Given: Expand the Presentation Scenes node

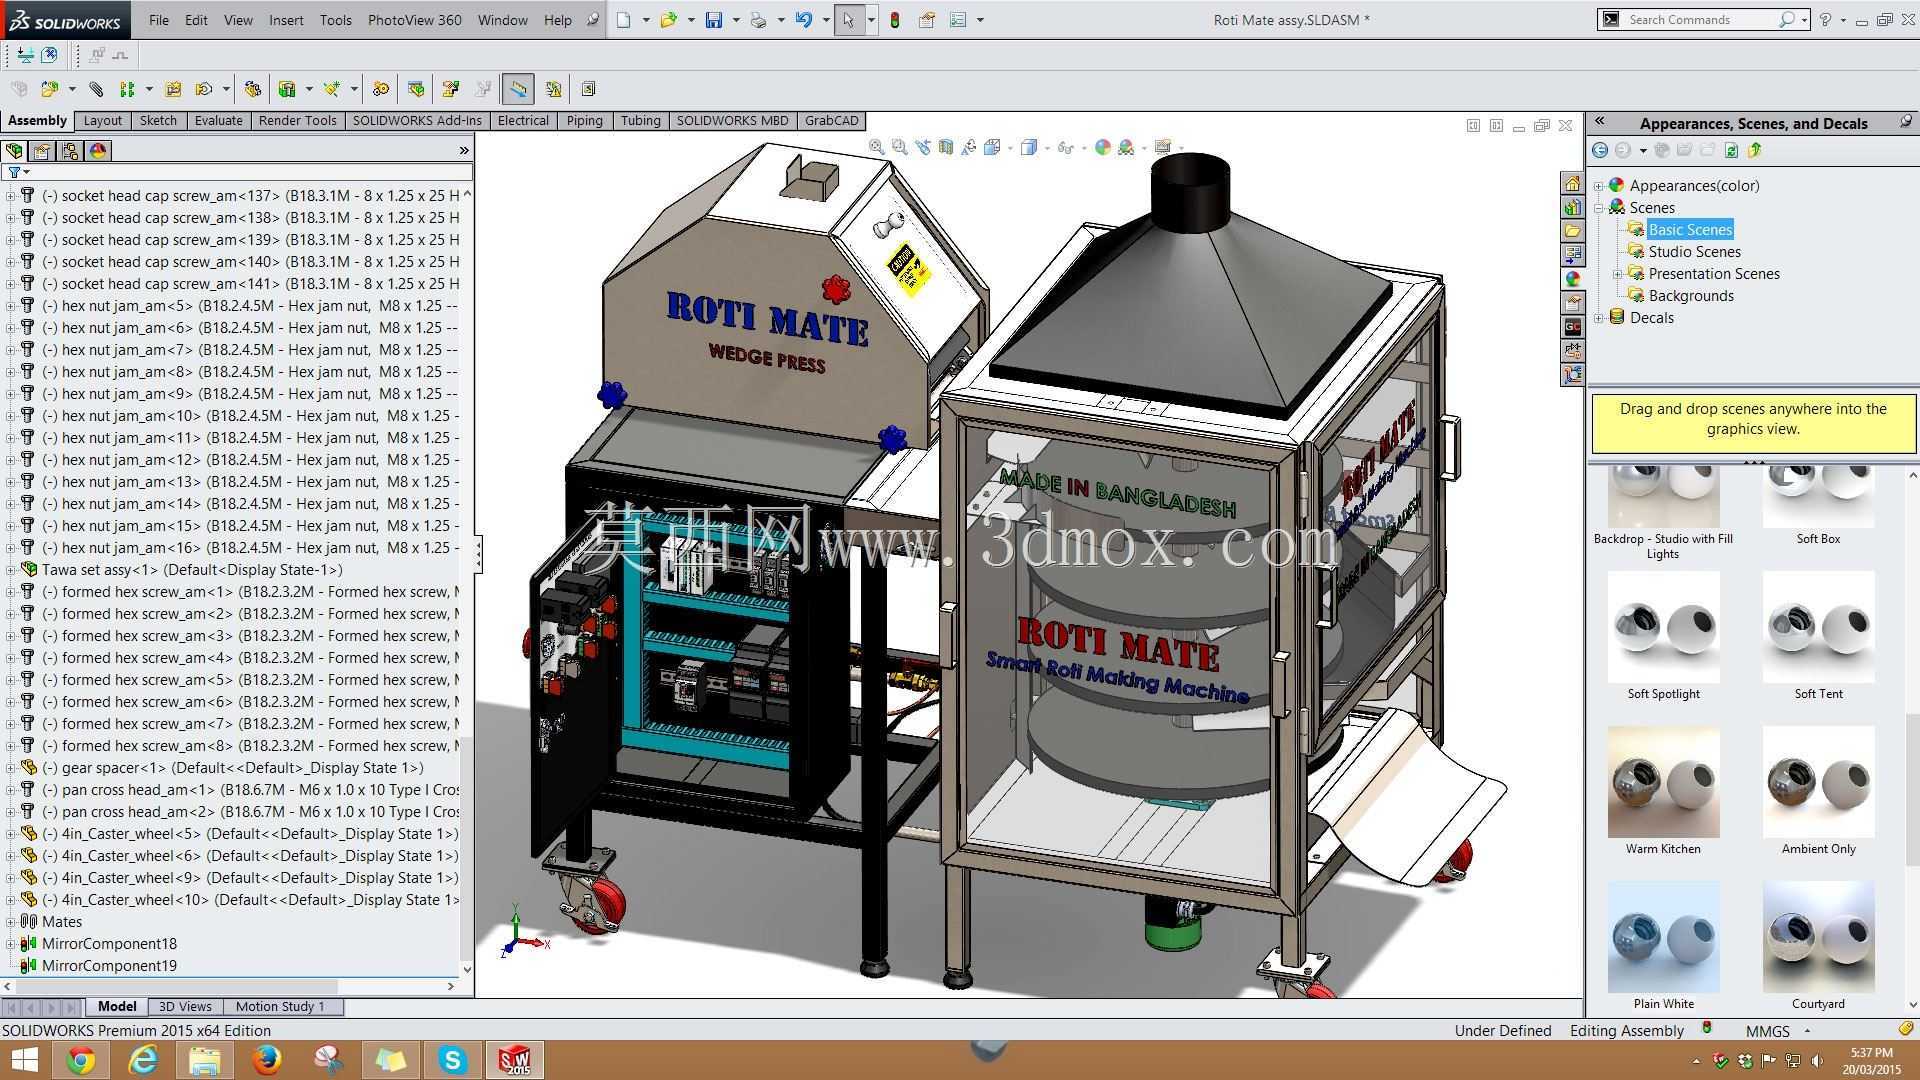Looking at the screenshot, I should [1617, 274].
